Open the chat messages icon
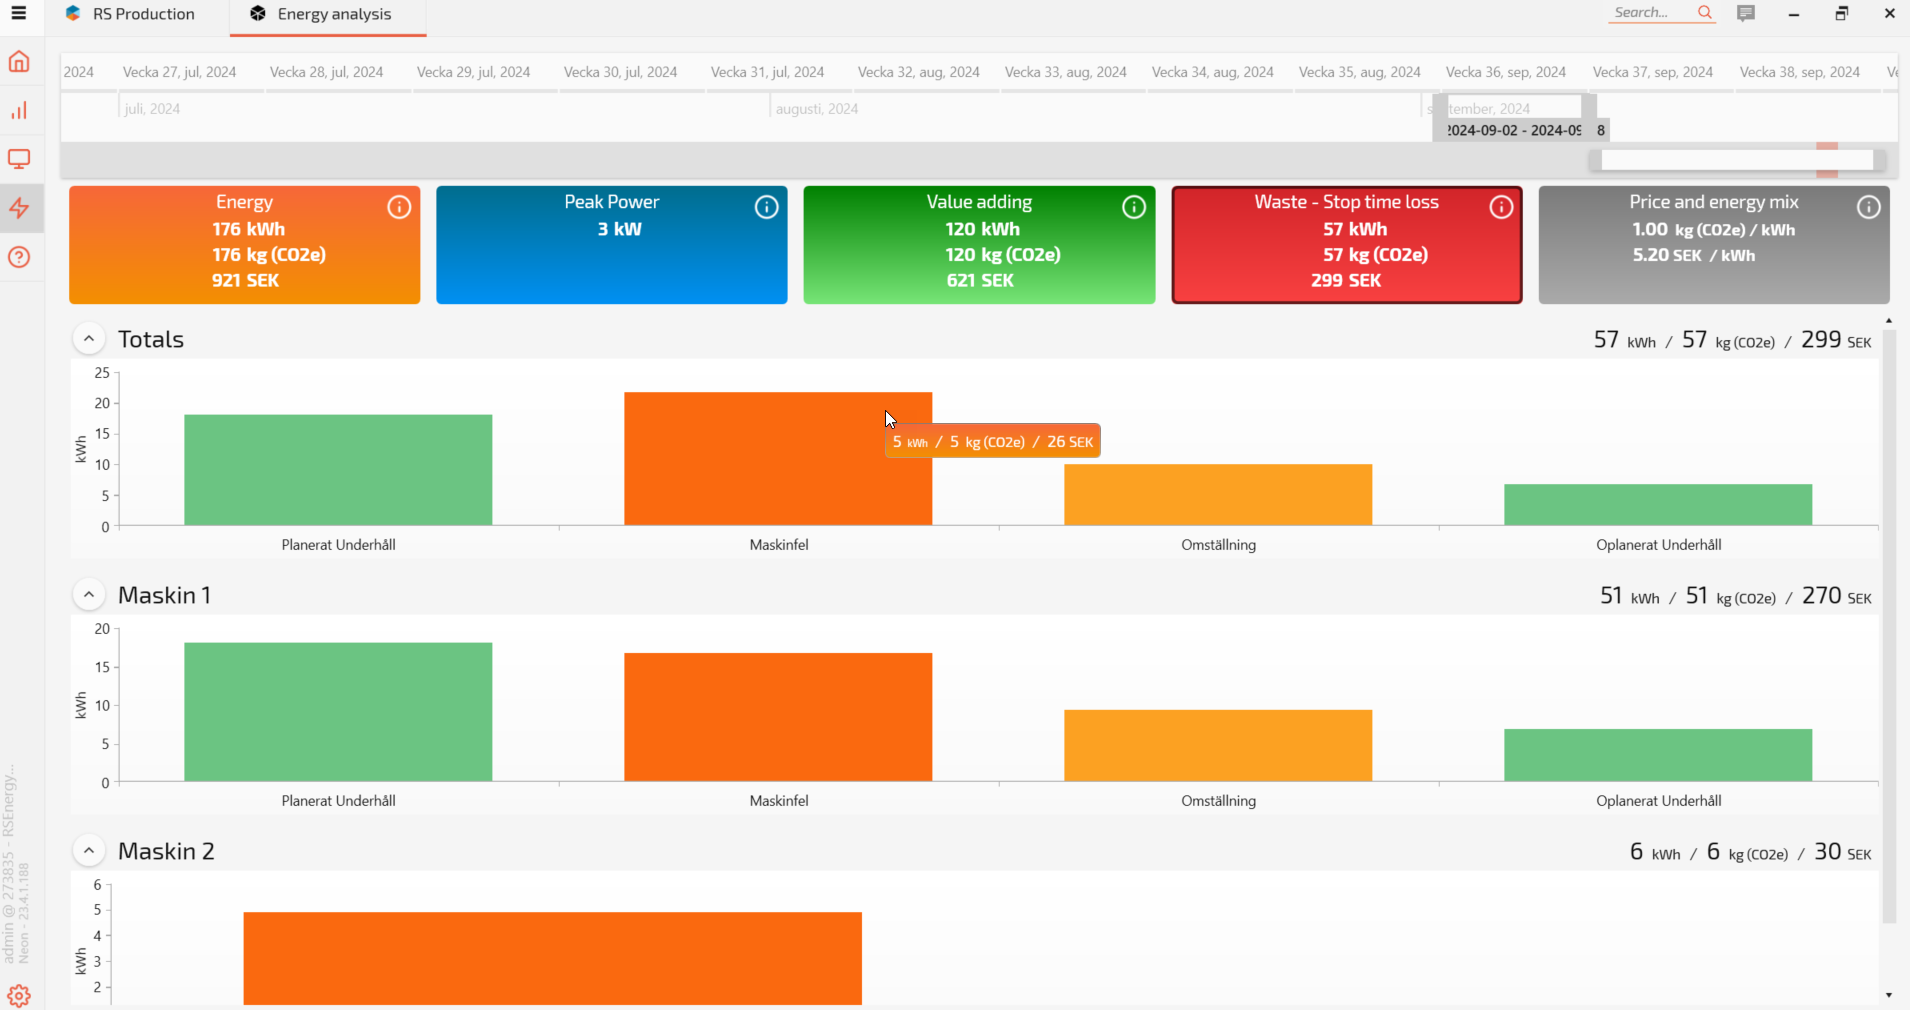This screenshot has height=1010, width=1910. (1746, 14)
